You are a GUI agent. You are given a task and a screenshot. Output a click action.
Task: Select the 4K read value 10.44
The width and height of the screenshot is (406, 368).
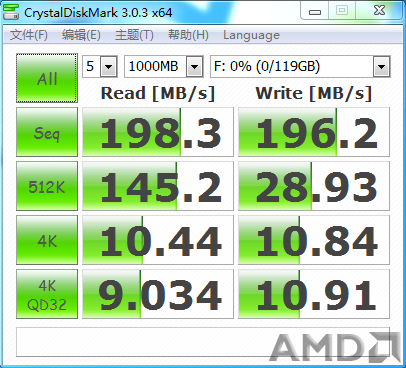[x=158, y=240]
